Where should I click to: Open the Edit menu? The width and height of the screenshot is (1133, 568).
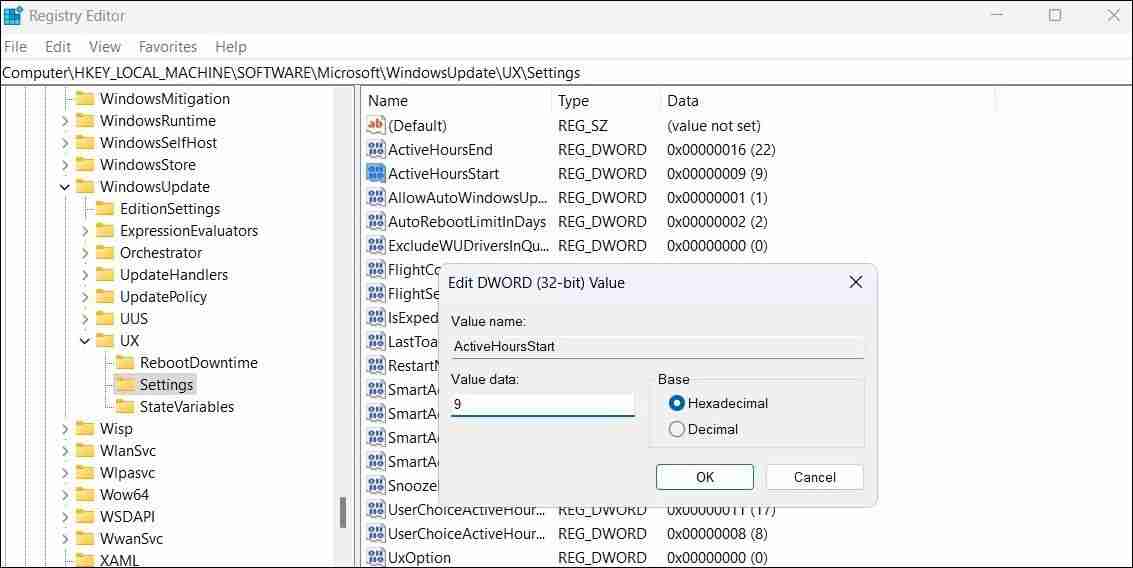(58, 46)
